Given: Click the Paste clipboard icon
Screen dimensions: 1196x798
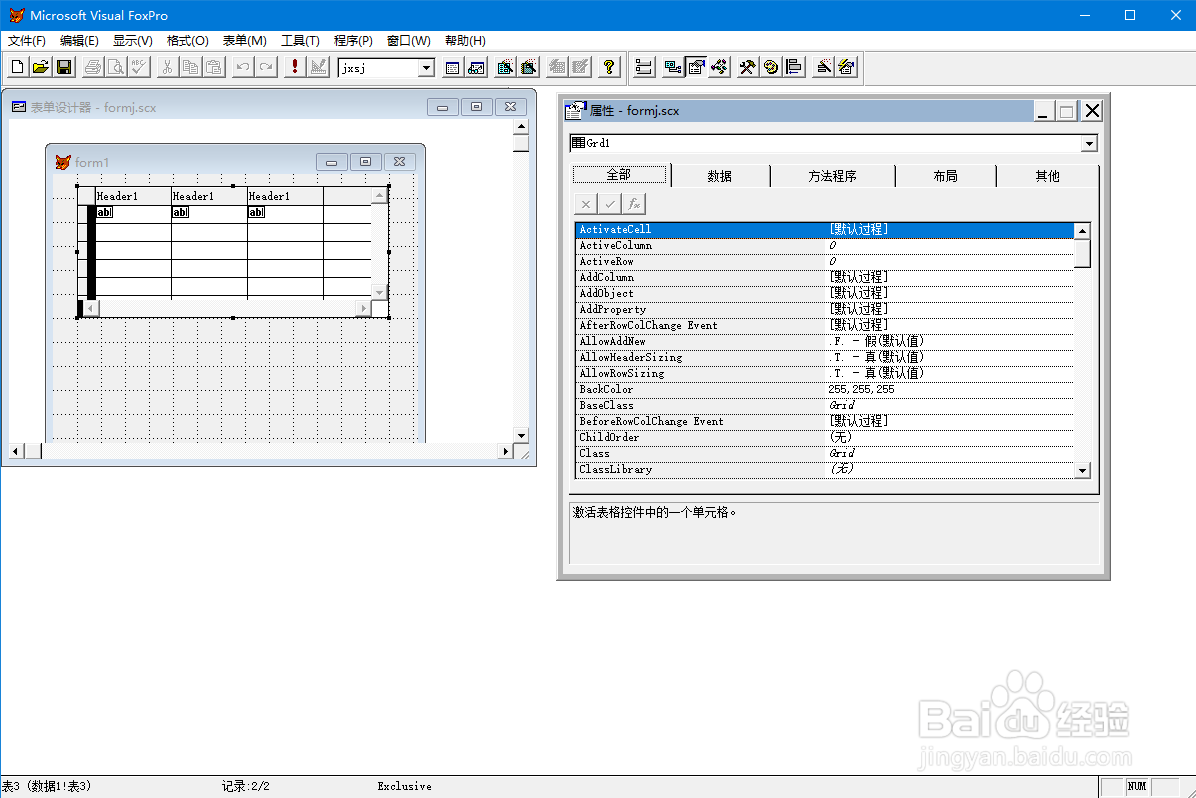Looking at the screenshot, I should (214, 67).
